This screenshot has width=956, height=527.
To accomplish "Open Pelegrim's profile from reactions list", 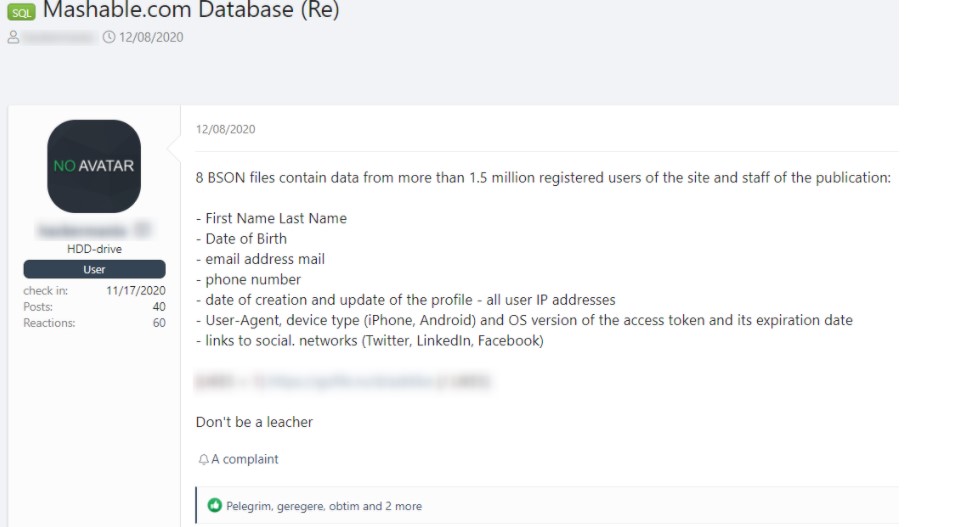I will 249,506.
